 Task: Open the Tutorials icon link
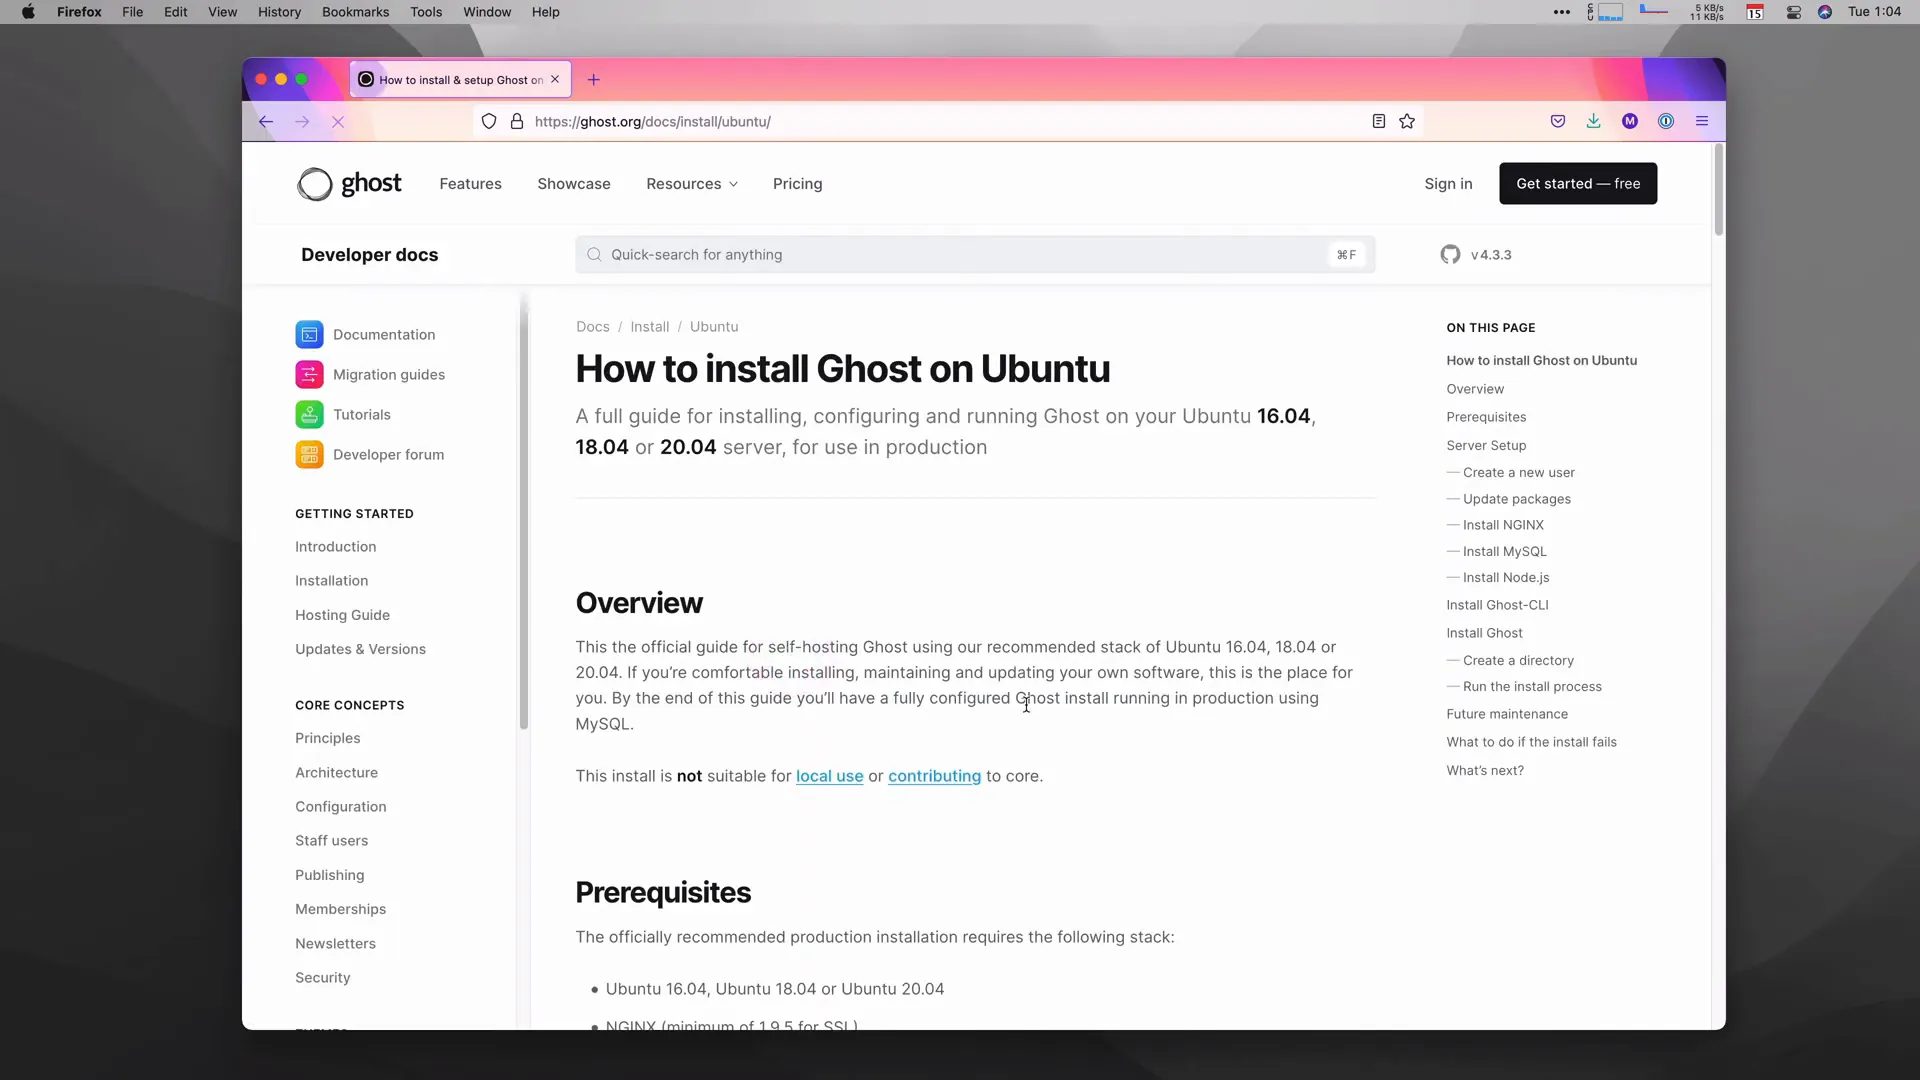point(309,415)
